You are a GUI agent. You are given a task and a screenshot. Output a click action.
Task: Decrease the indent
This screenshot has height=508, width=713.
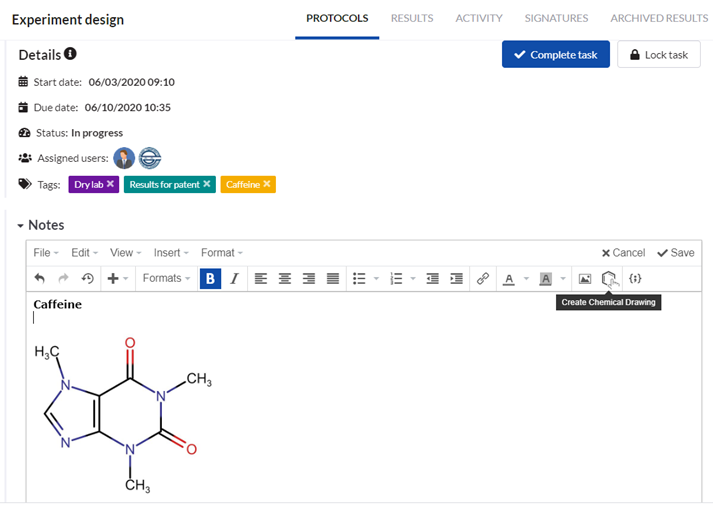(432, 278)
